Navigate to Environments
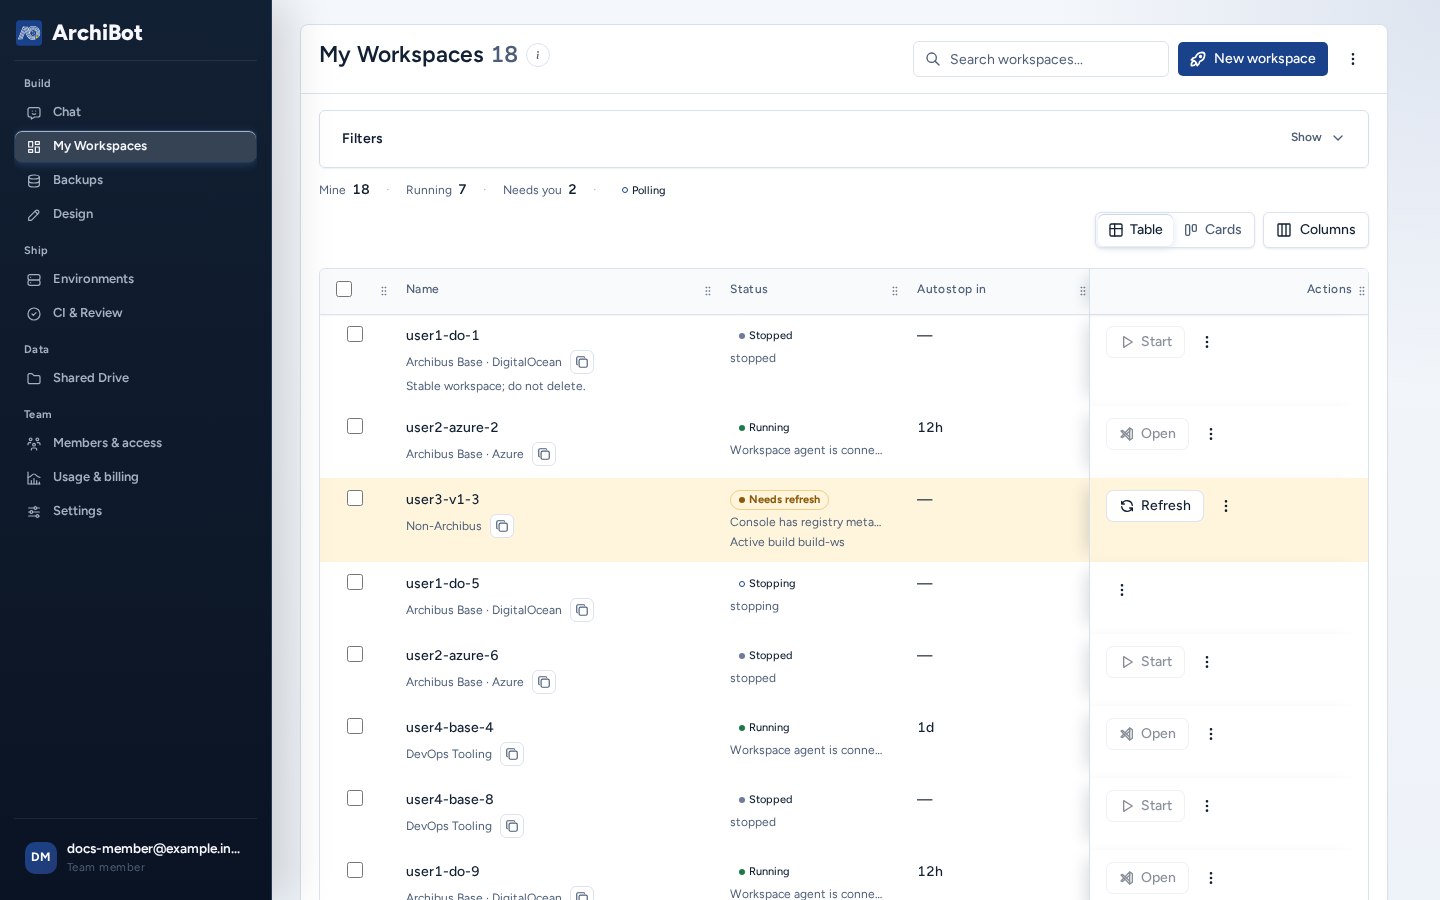This screenshot has width=1440, height=900. click(135, 279)
